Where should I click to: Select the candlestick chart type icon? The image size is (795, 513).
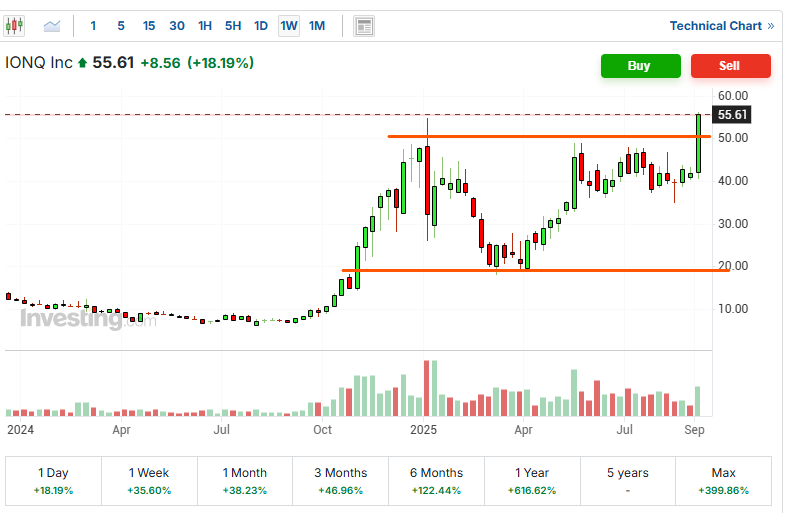coord(14,25)
